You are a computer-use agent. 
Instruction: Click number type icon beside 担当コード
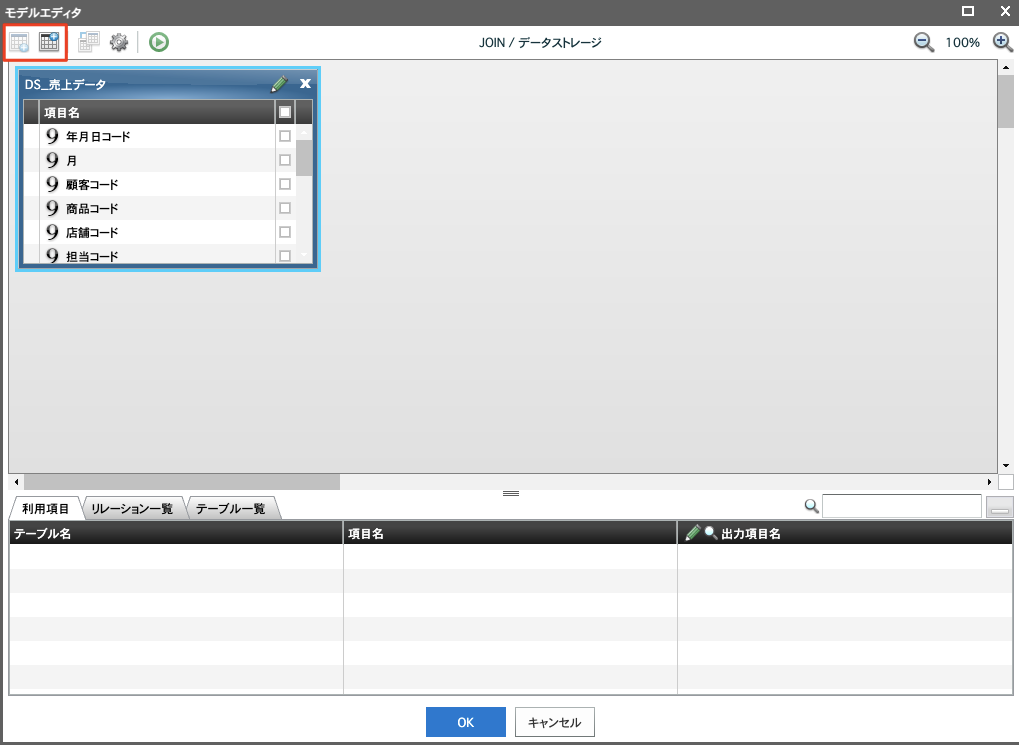[x=52, y=255]
